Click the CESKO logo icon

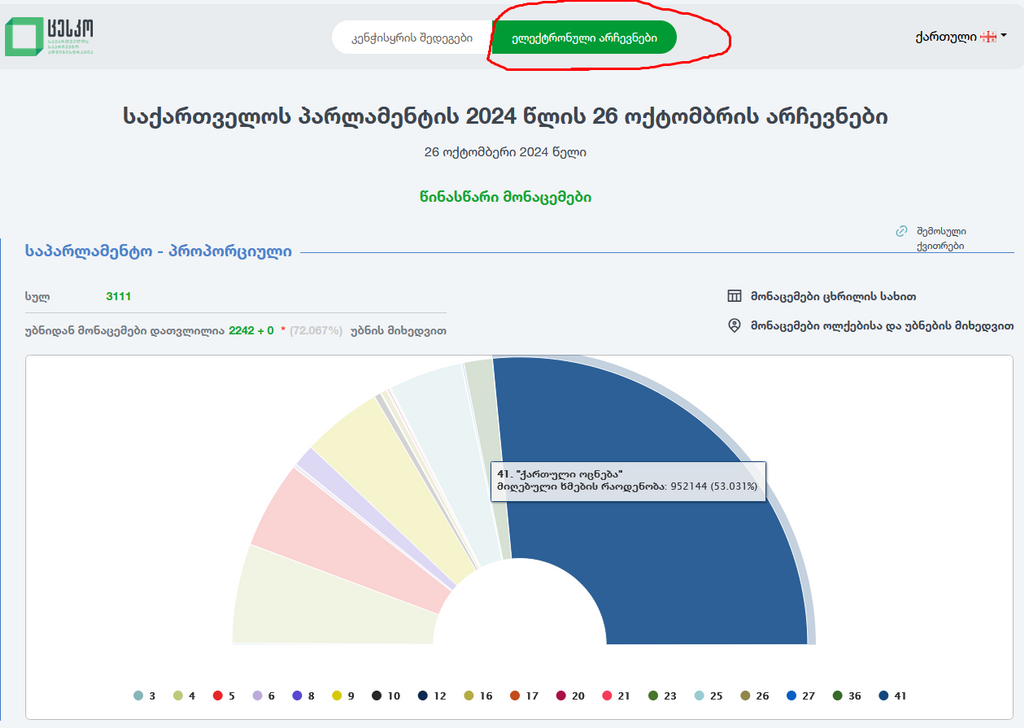[24, 37]
